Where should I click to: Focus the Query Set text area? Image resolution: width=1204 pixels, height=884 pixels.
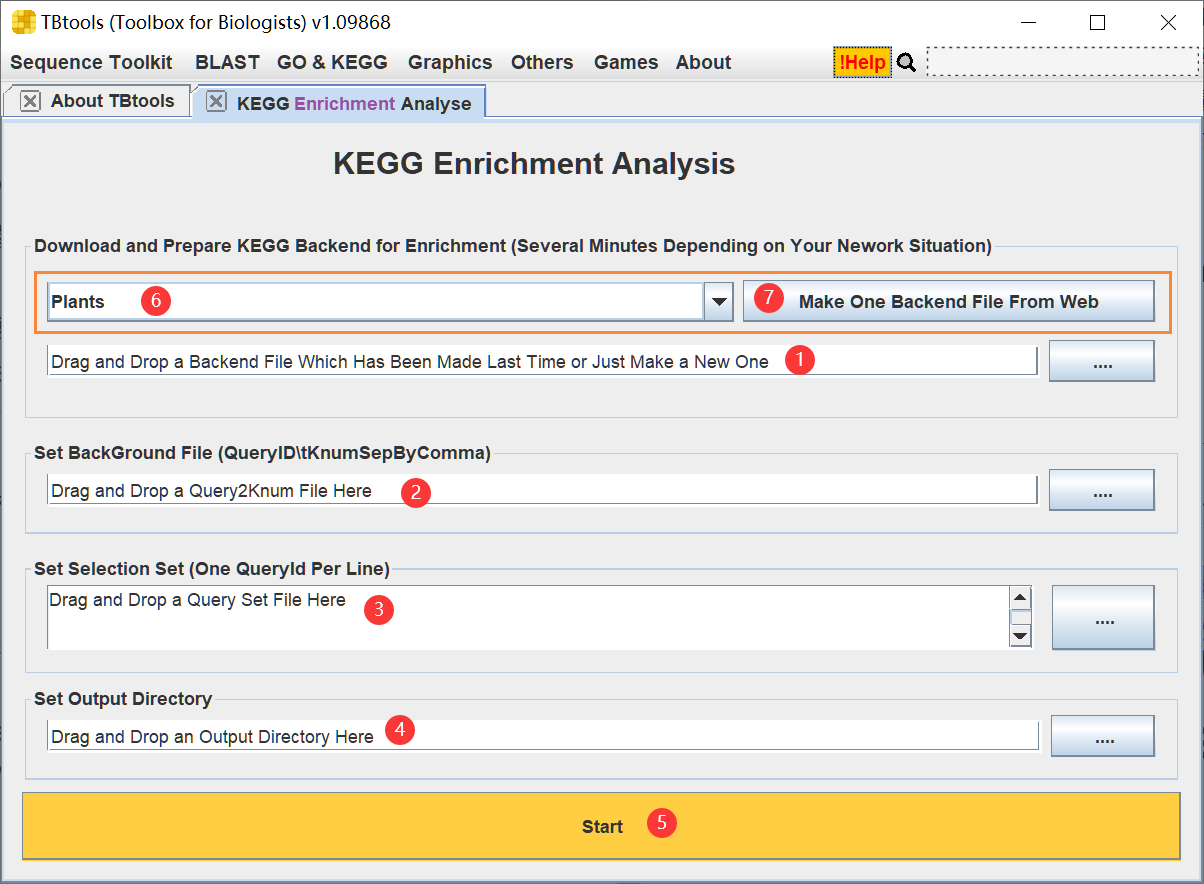click(x=528, y=618)
